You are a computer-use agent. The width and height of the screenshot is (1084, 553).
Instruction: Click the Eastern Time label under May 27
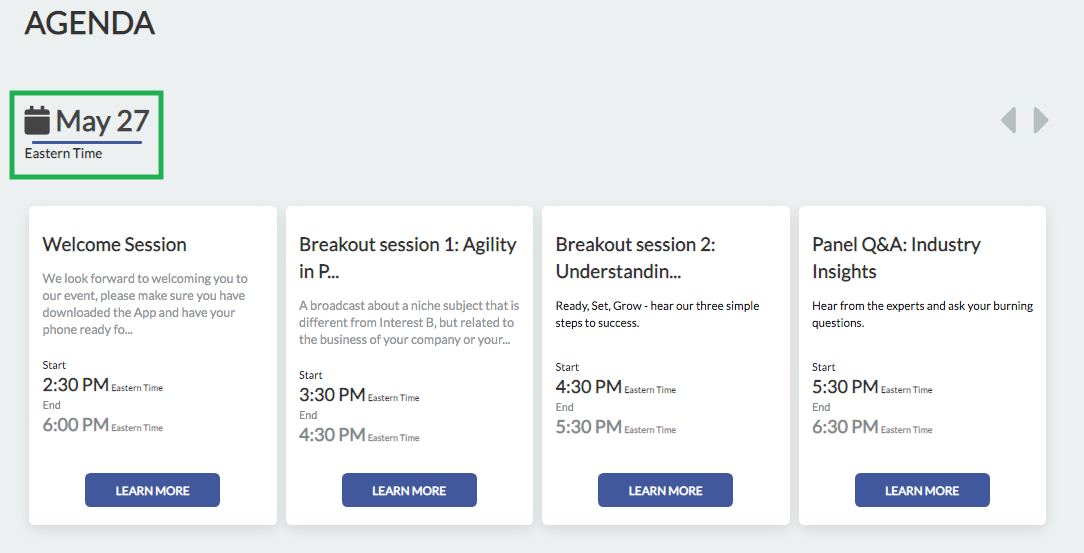pos(64,153)
